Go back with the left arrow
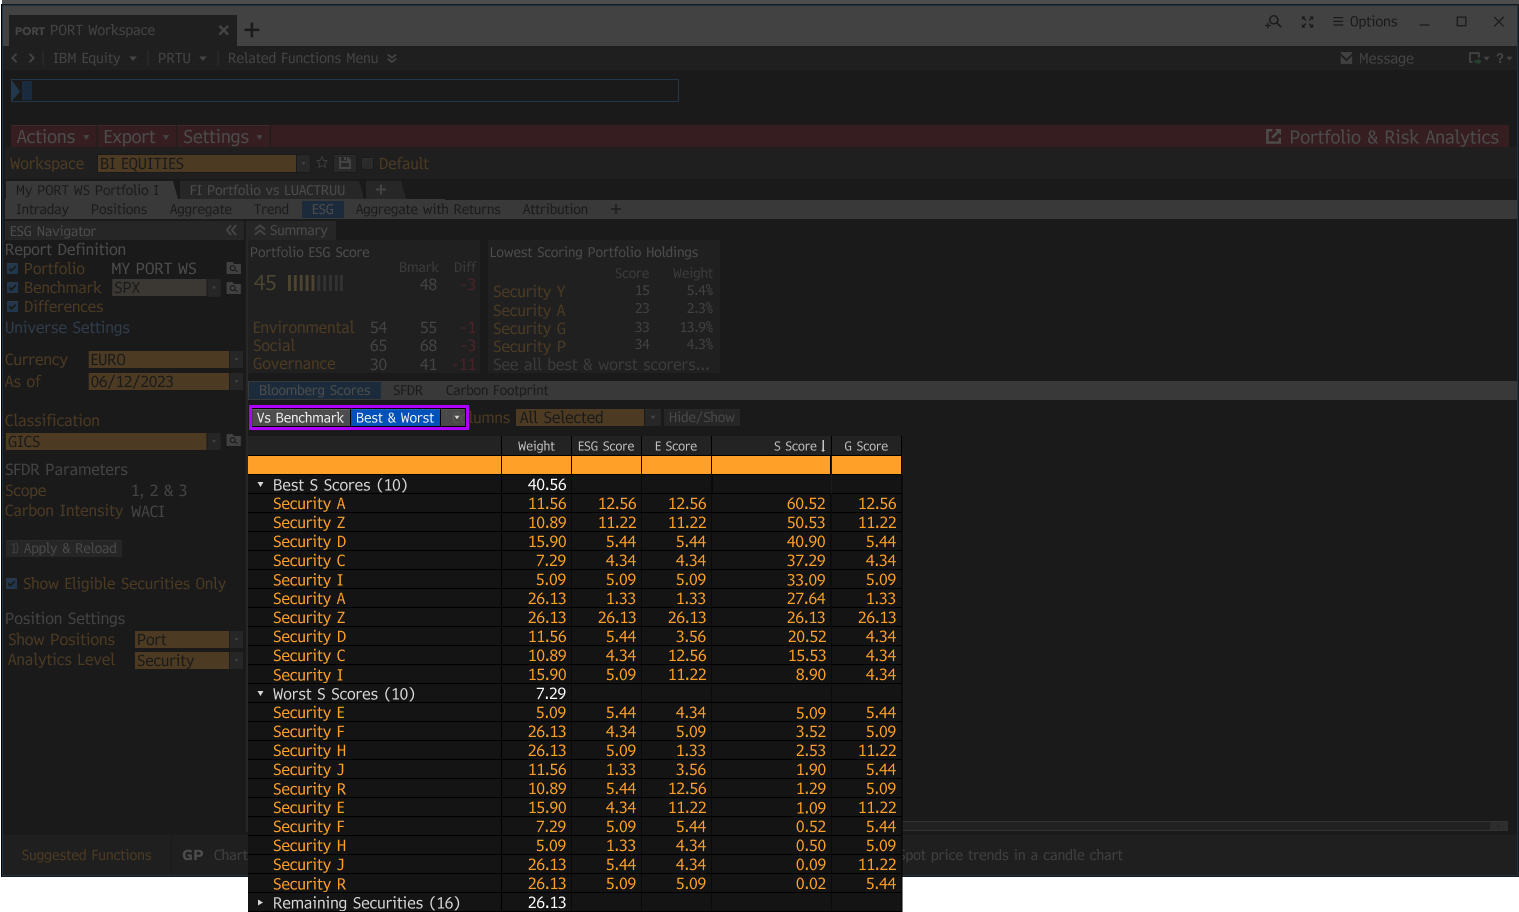This screenshot has height=912, width=1519. [x=14, y=58]
